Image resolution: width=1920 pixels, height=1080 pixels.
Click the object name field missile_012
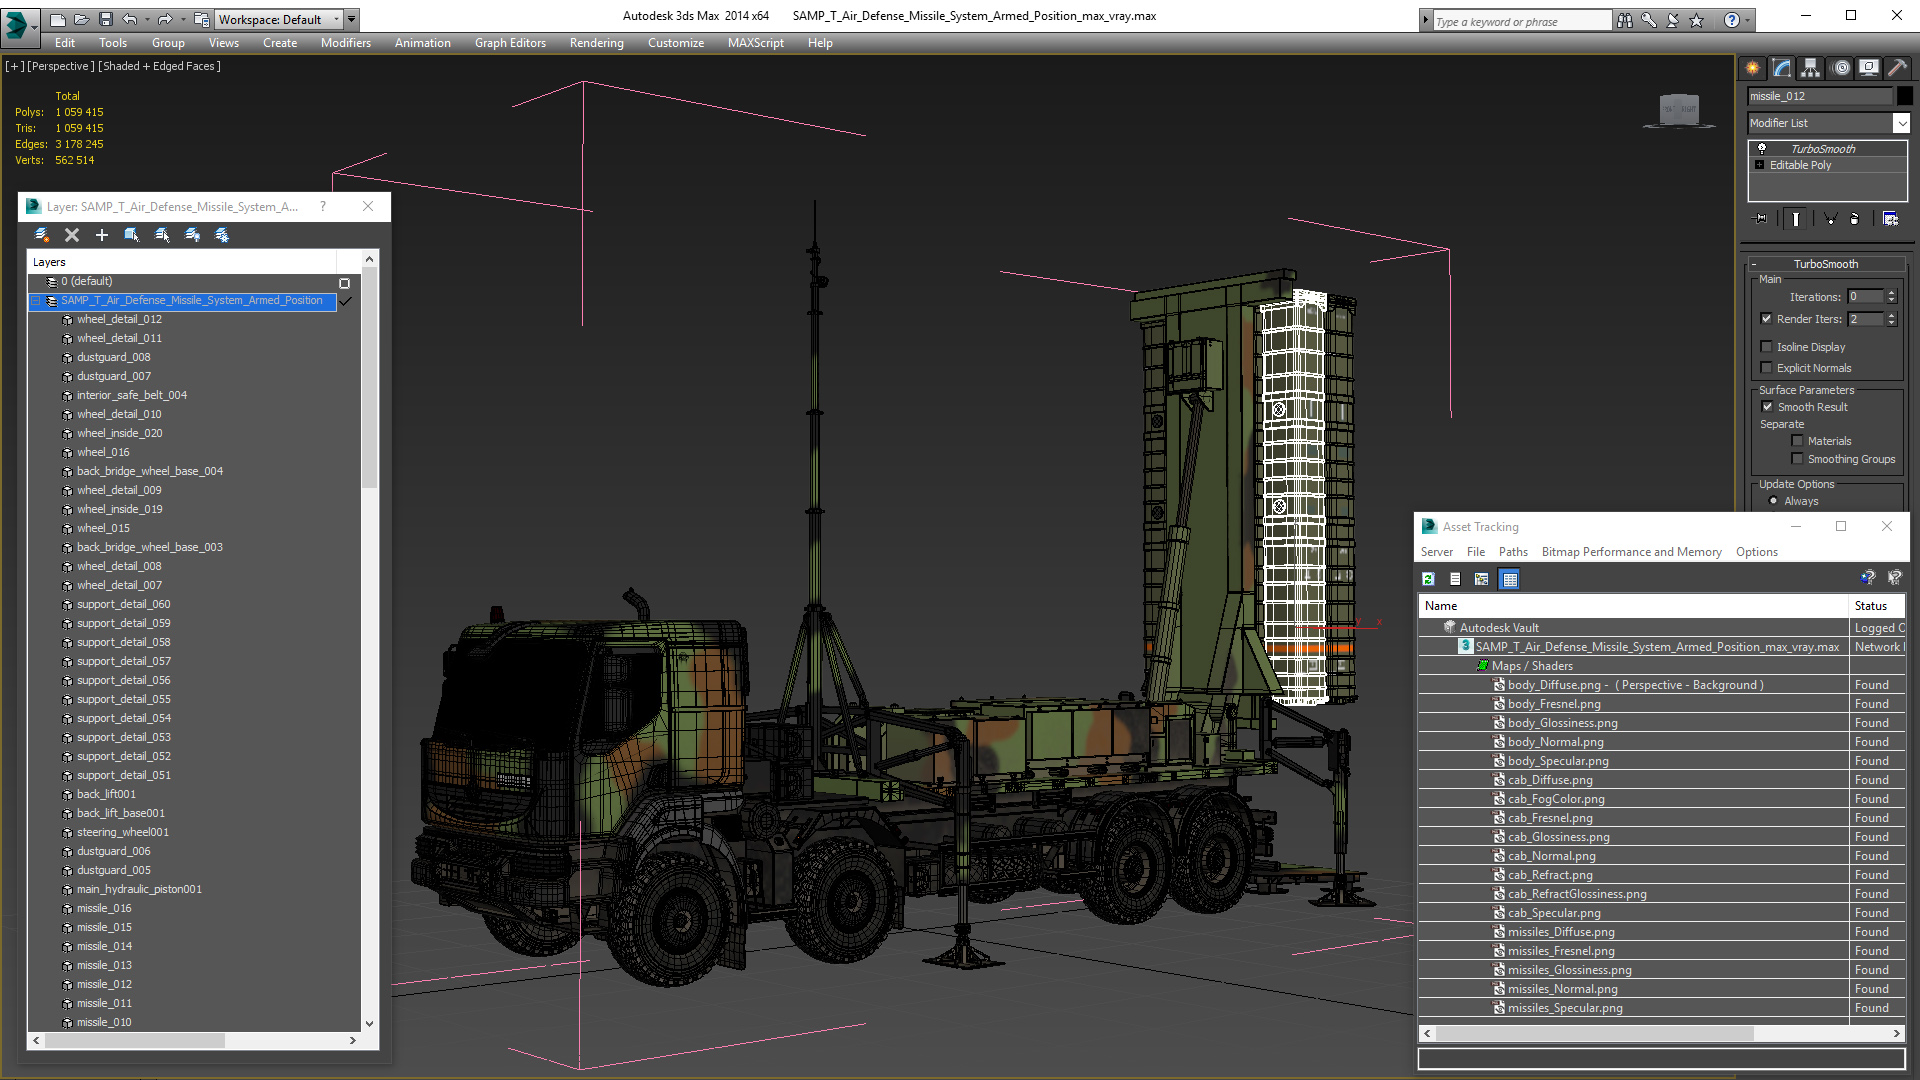click(1819, 96)
